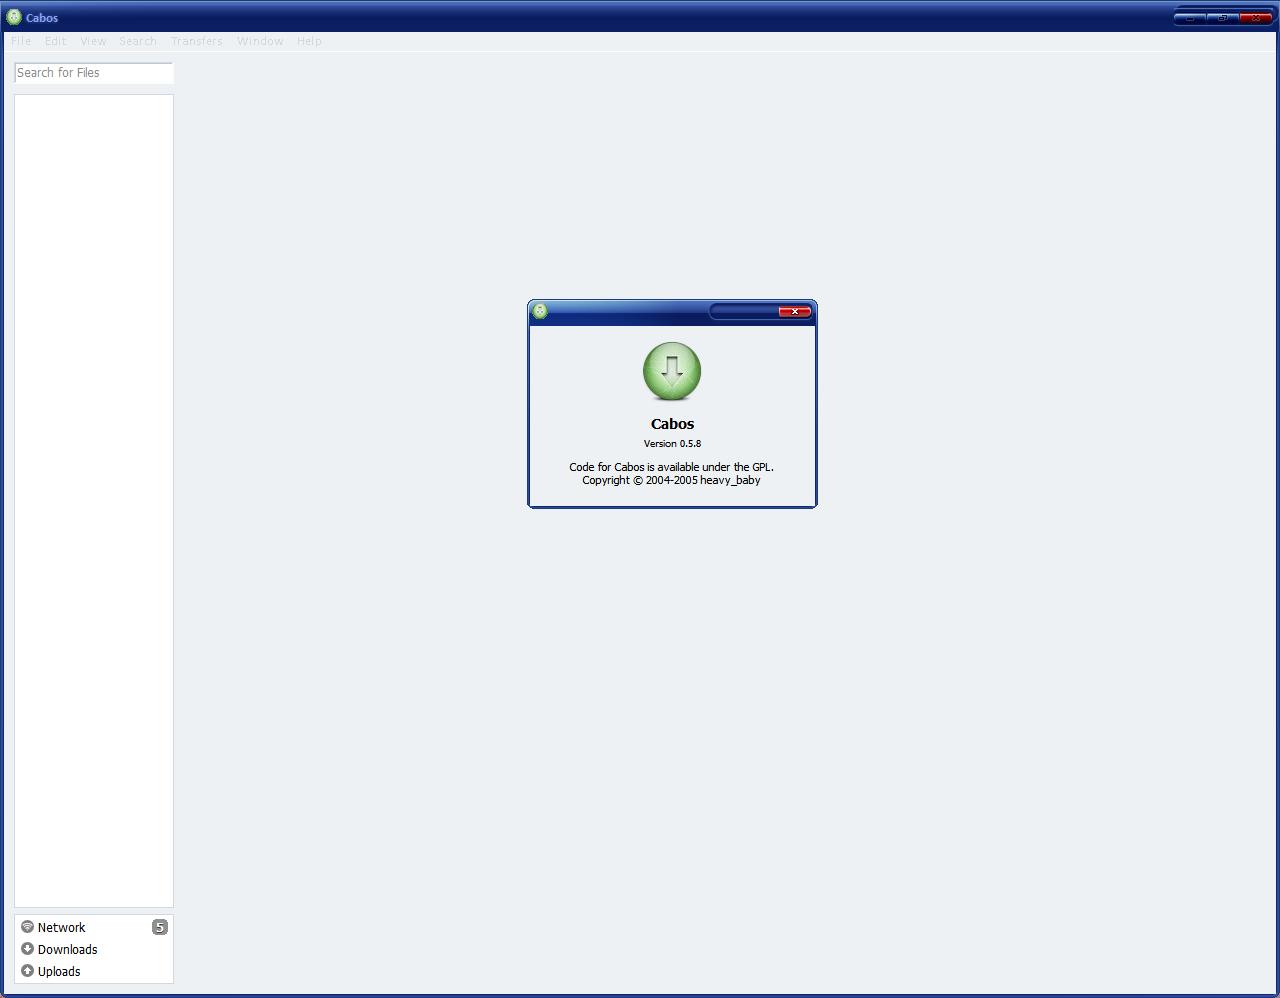
Task: Open the Help menu
Action: click(x=309, y=41)
